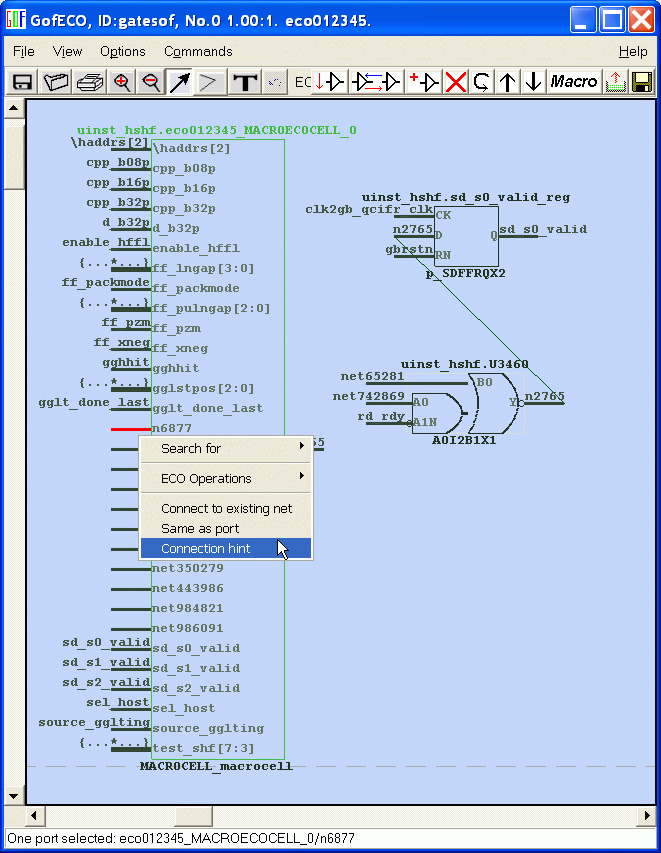The image size is (661, 853).
Task: Select Connection hint in context menu
Action: click(206, 548)
